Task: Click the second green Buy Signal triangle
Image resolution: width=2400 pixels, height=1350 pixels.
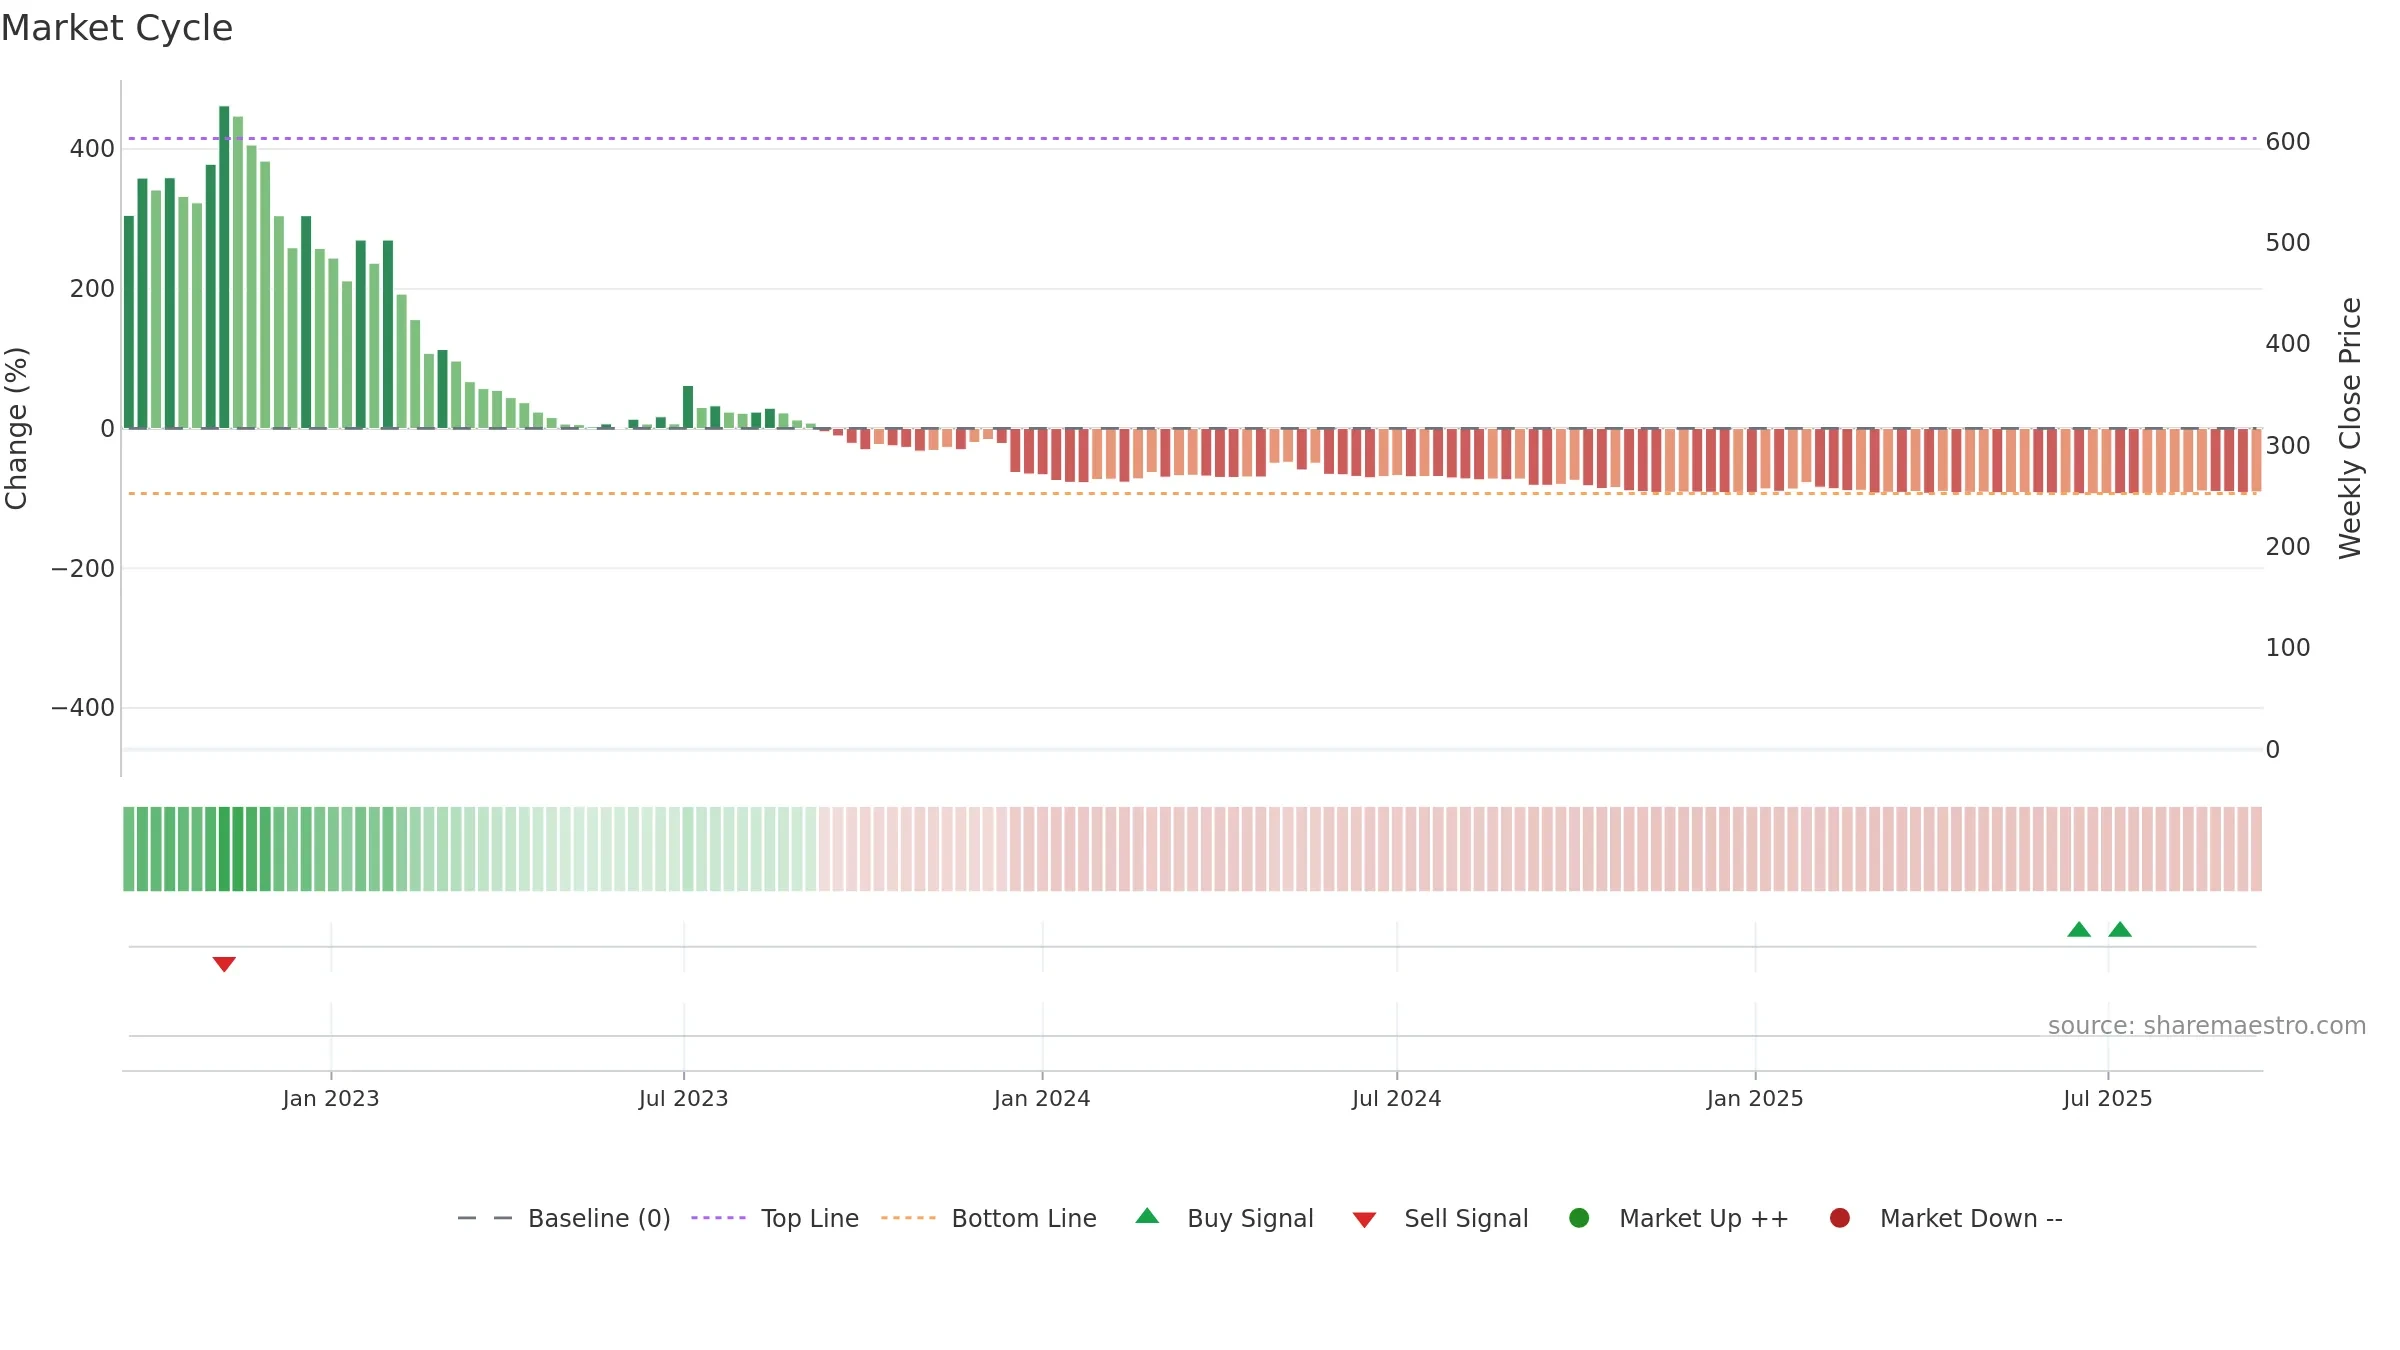Action: click(2120, 929)
